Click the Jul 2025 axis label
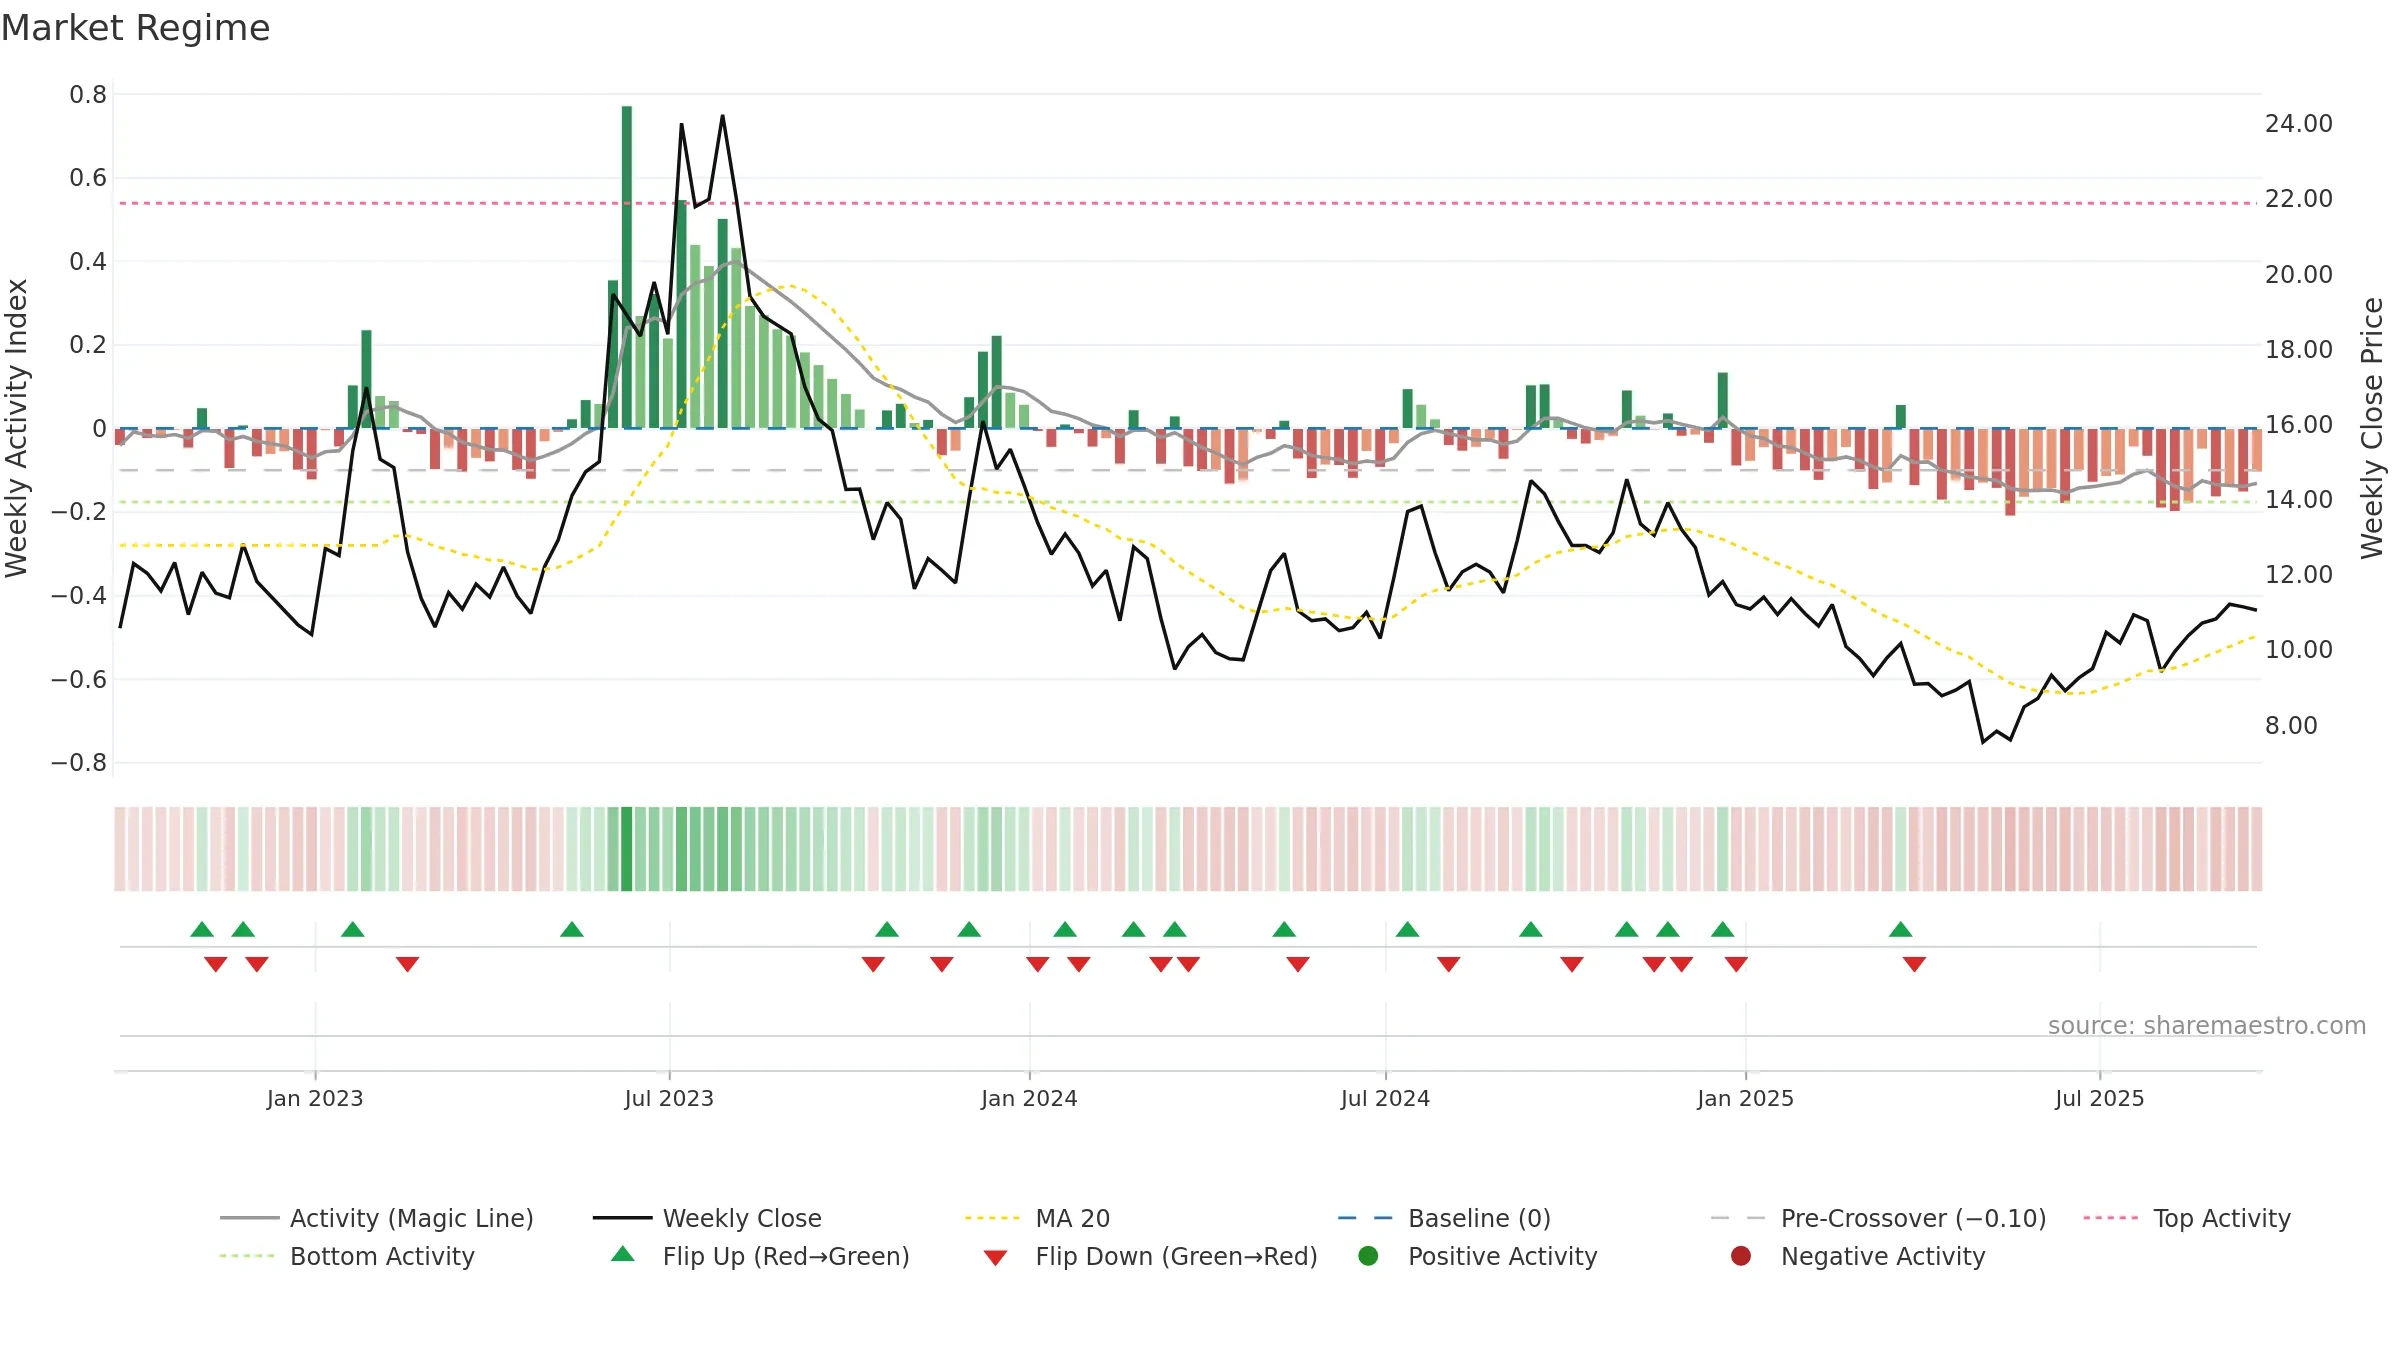The height and width of the screenshot is (1350, 2400). pos(2100,1098)
